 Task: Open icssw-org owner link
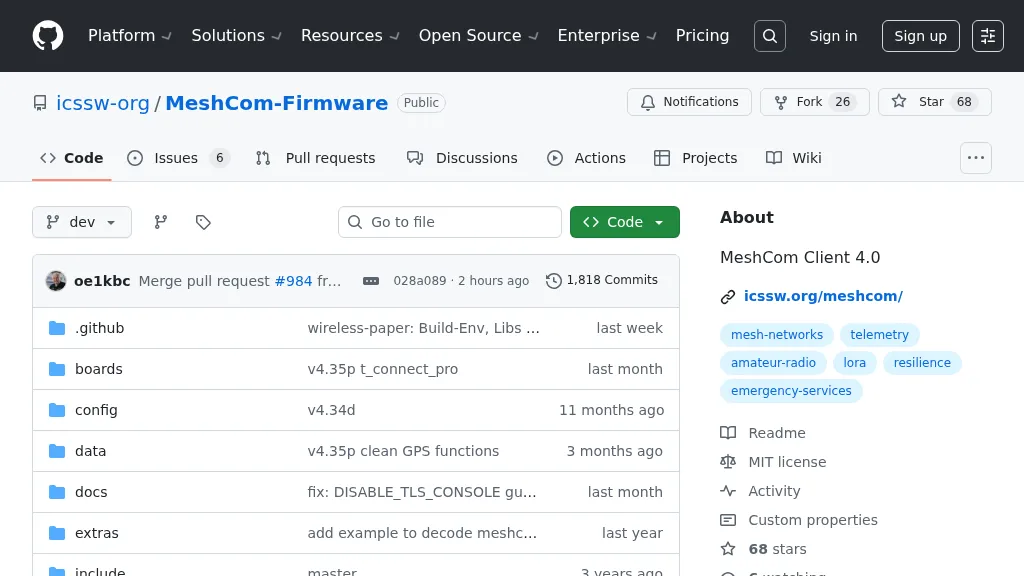click(103, 103)
